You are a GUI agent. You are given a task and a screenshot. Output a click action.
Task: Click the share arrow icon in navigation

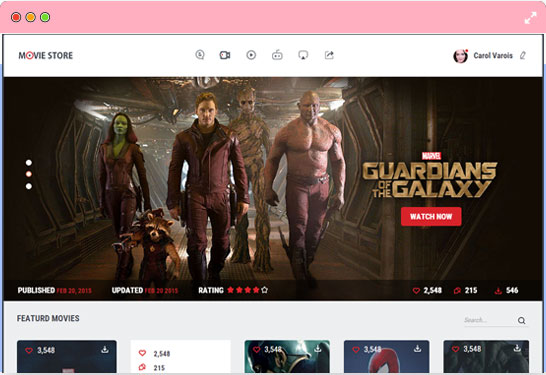[x=329, y=55]
